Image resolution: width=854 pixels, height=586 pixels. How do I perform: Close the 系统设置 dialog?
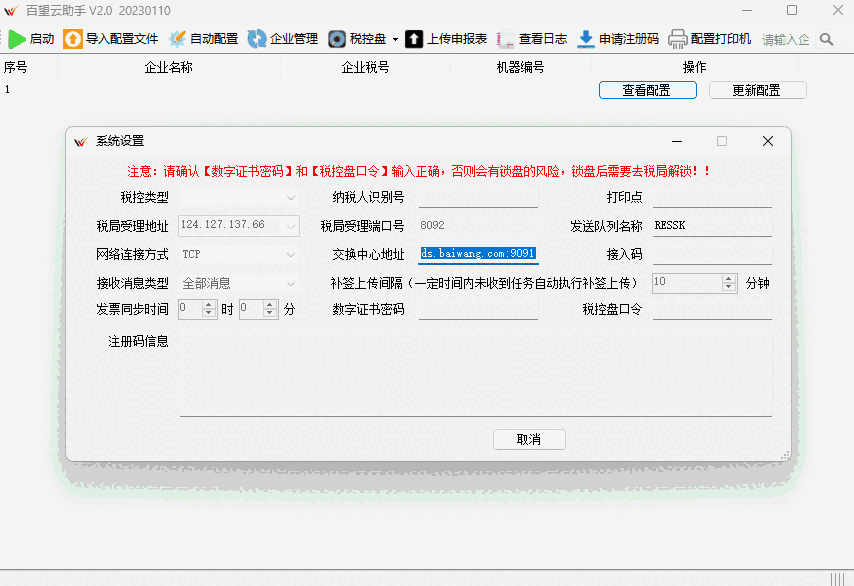(x=768, y=141)
